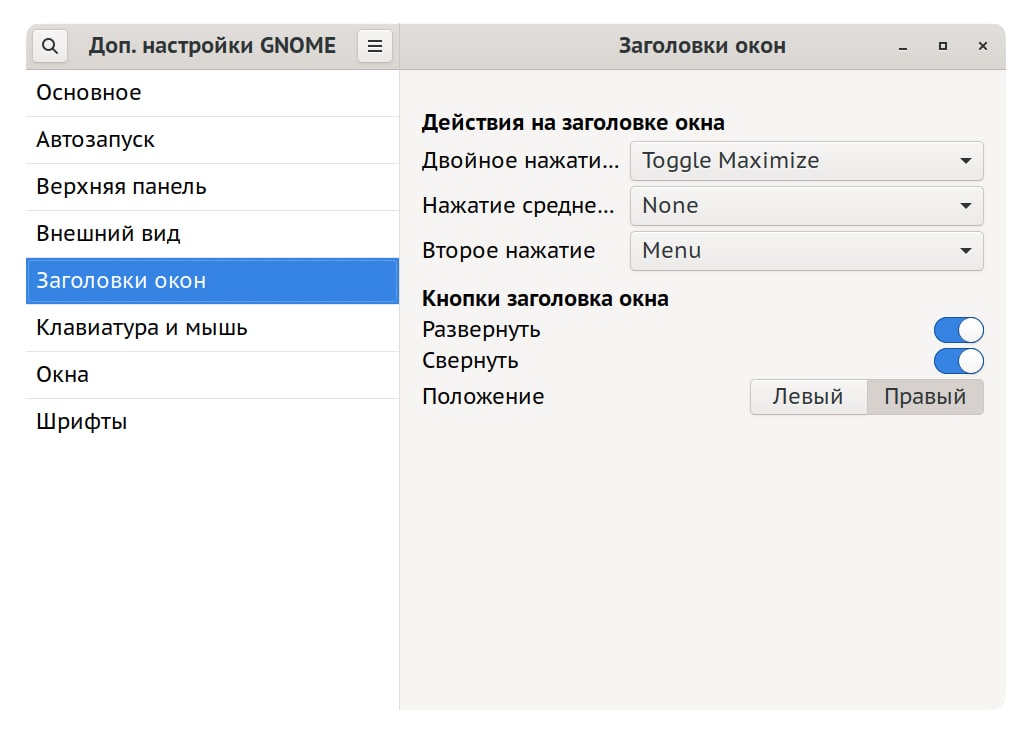Toggle the Развернуть switch

[958, 330]
